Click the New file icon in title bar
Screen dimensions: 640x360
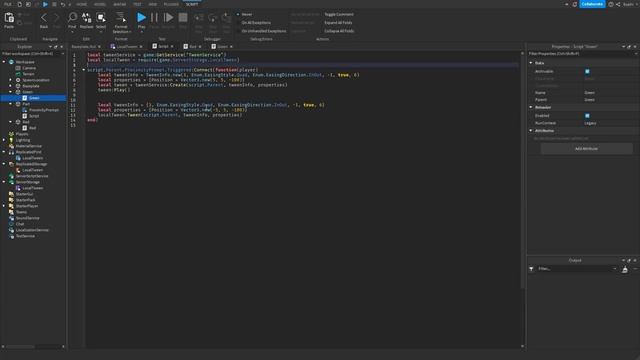[19, 4]
